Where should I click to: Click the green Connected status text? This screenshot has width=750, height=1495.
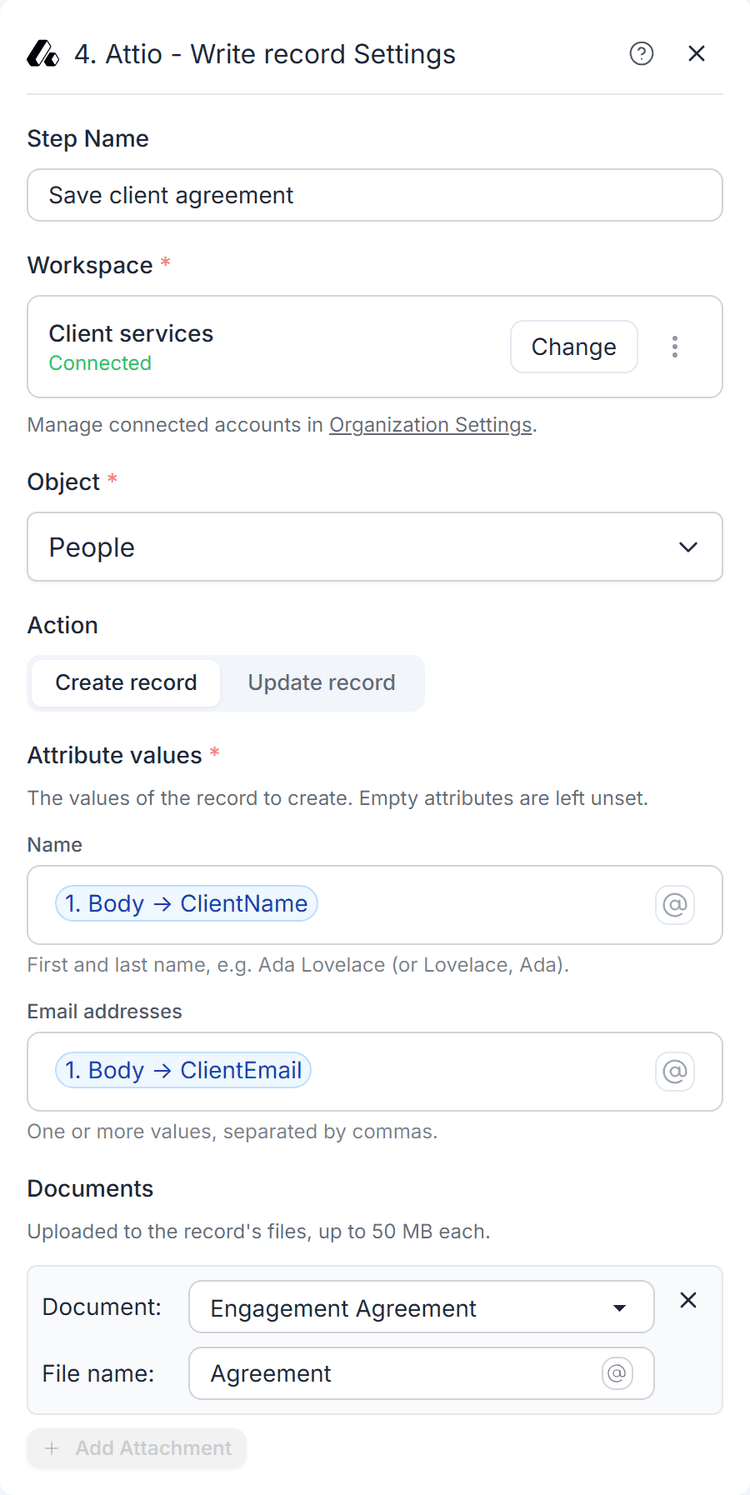(x=100, y=363)
